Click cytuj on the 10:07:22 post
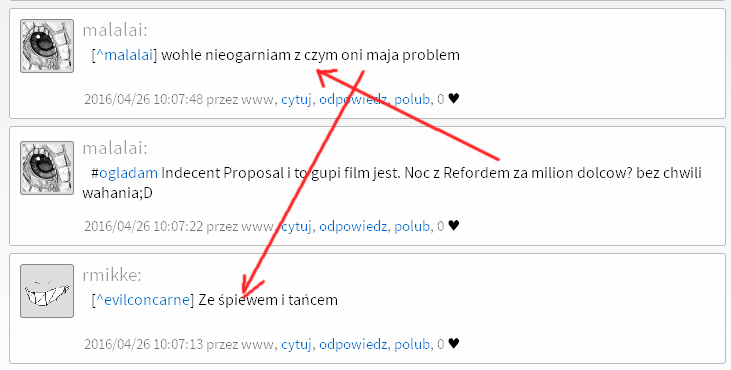 pos(296,226)
